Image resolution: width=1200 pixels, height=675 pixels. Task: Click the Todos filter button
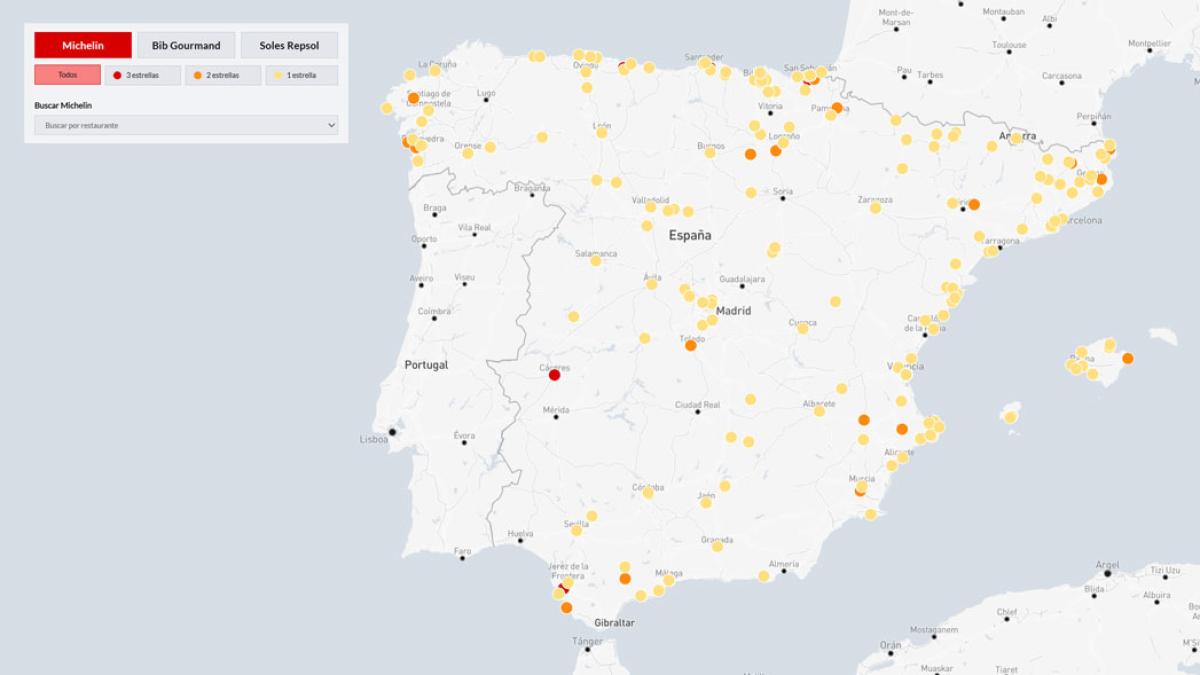(66, 74)
